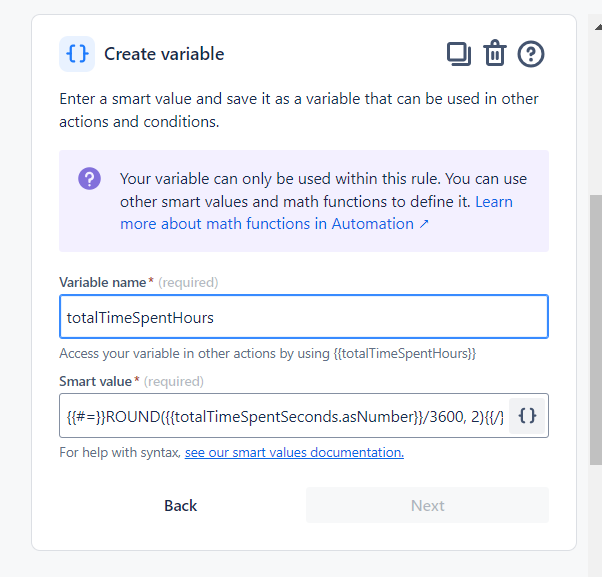Click the Create variable braces icon in header
This screenshot has height=577, width=602.
[x=77, y=54]
